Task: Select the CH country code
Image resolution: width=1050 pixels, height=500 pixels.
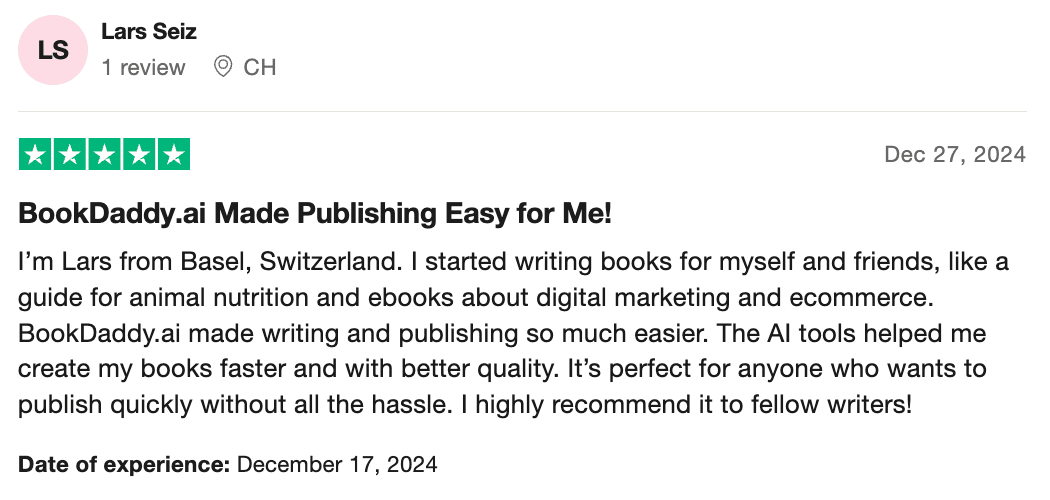Action: tap(260, 67)
